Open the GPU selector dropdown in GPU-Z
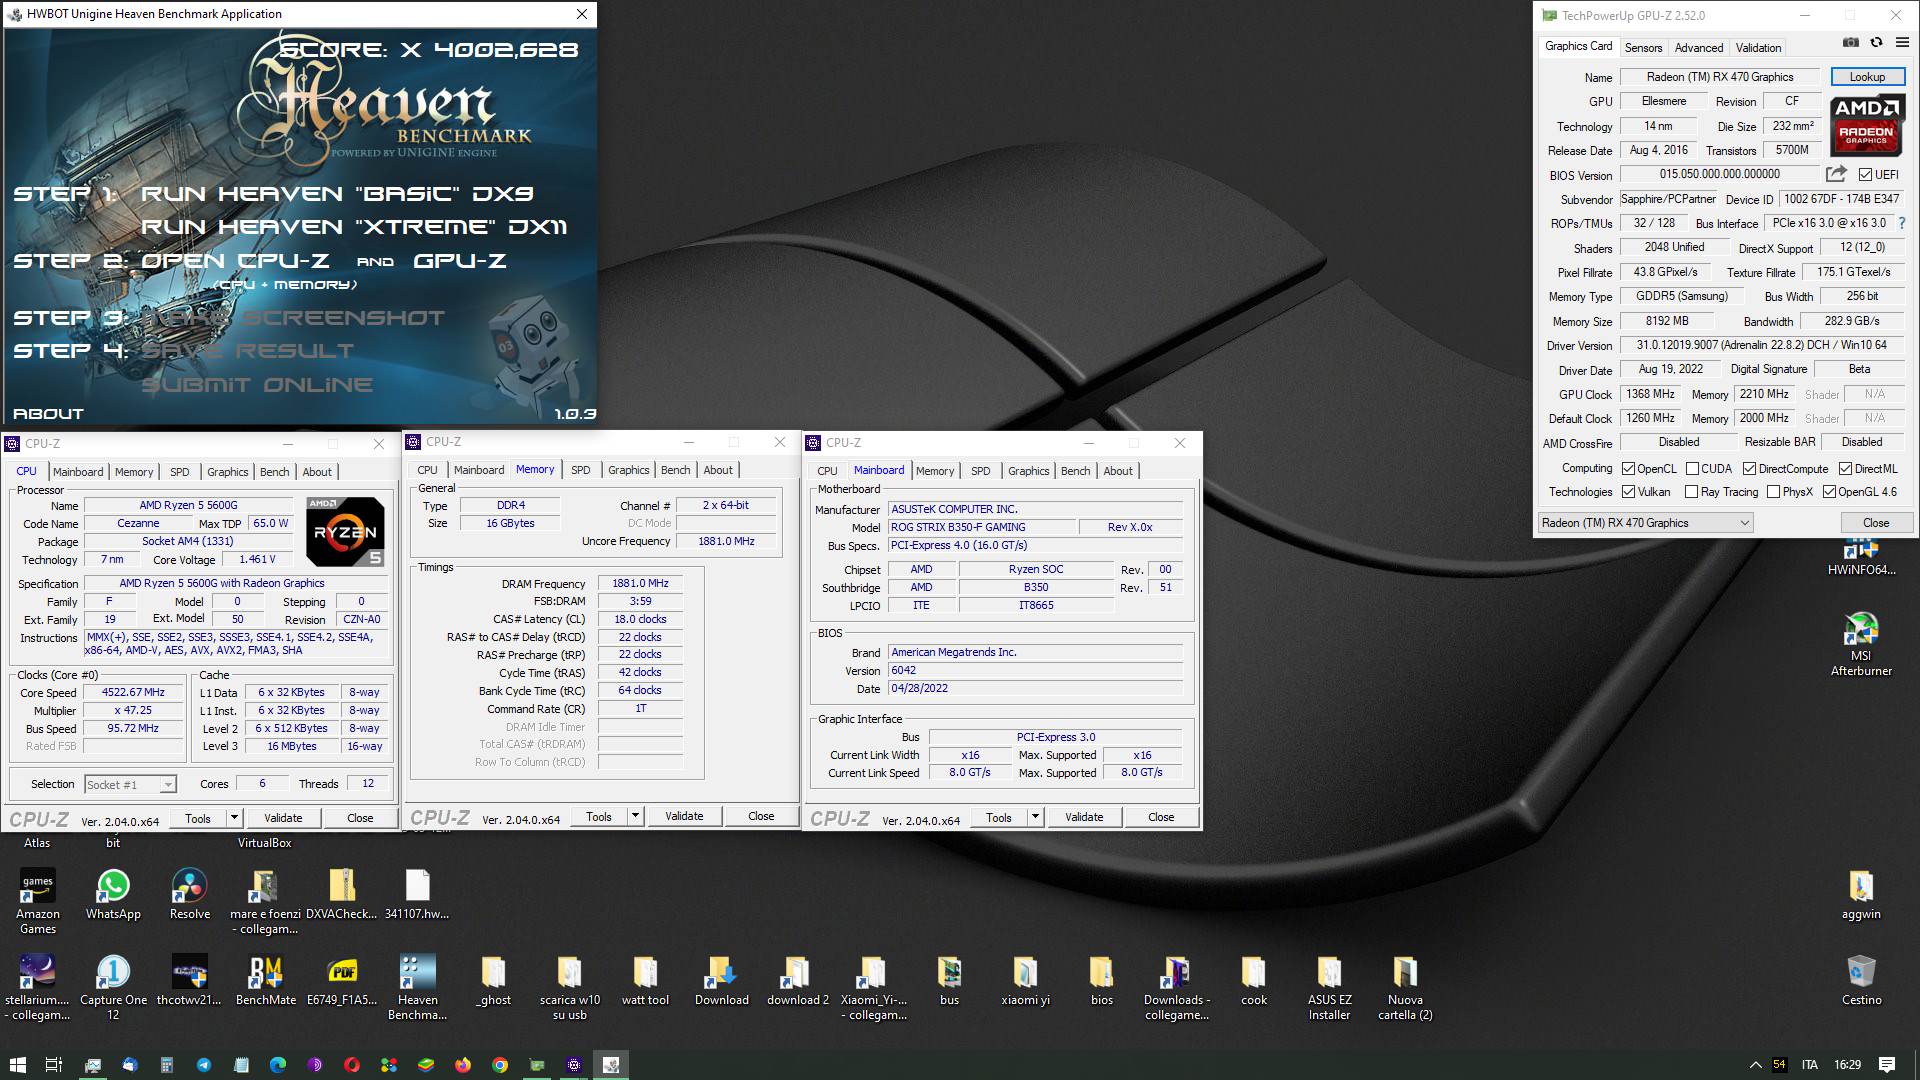This screenshot has width=1920, height=1080. click(1645, 523)
